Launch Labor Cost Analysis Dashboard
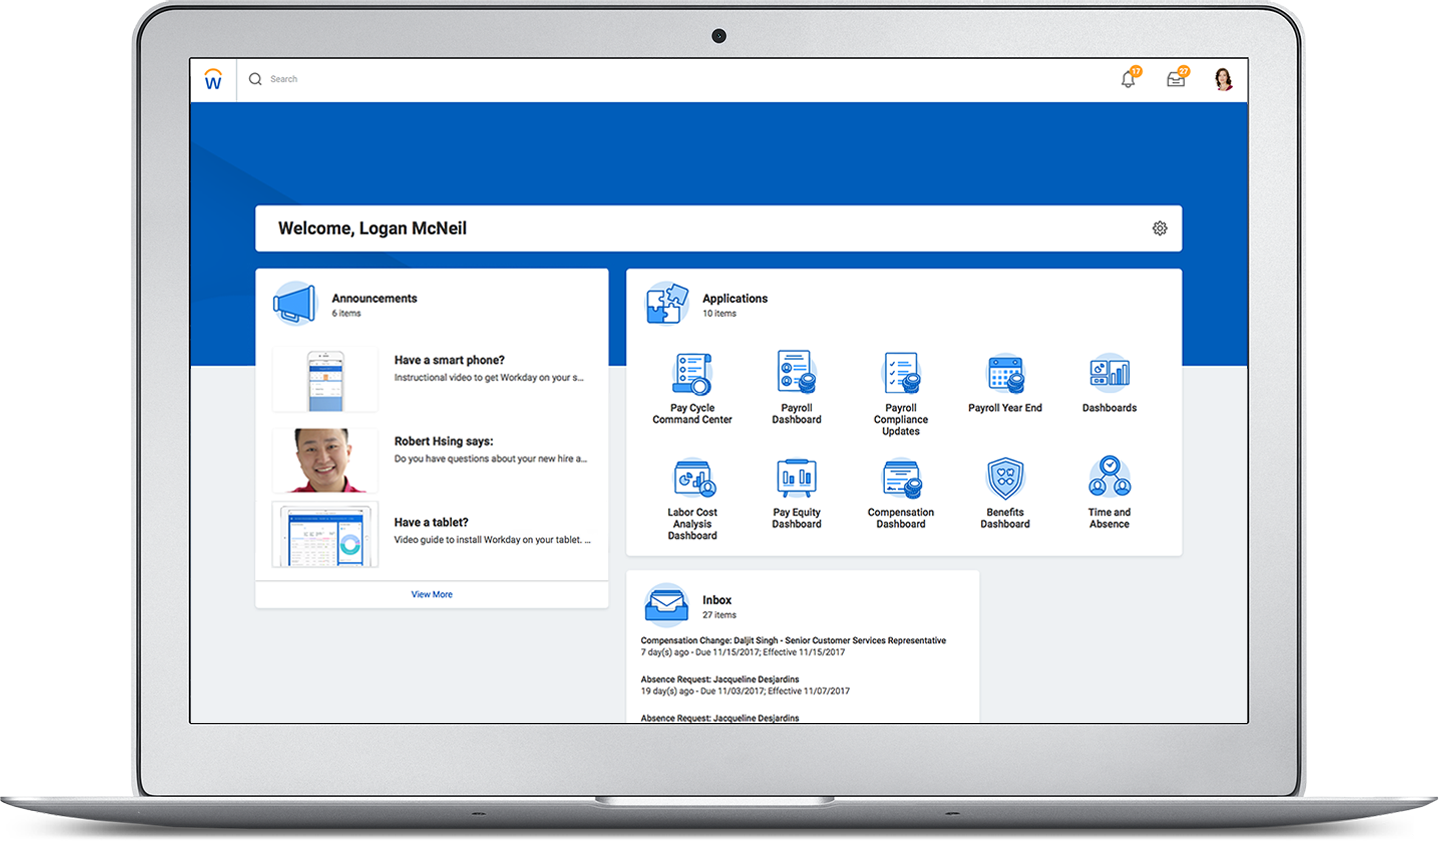The width and height of the screenshot is (1440, 854). (692, 479)
